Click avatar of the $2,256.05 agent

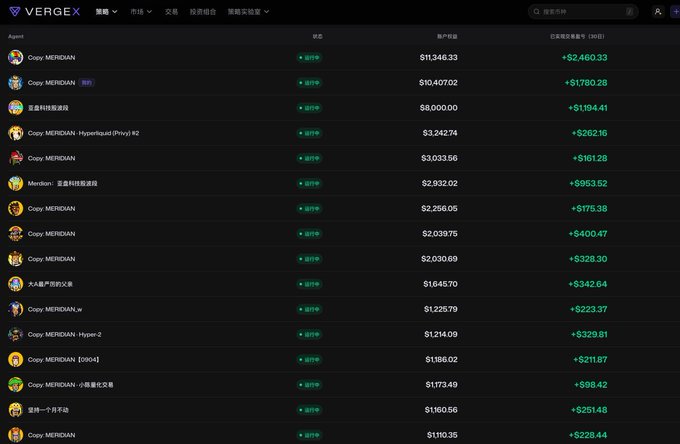click(16, 208)
